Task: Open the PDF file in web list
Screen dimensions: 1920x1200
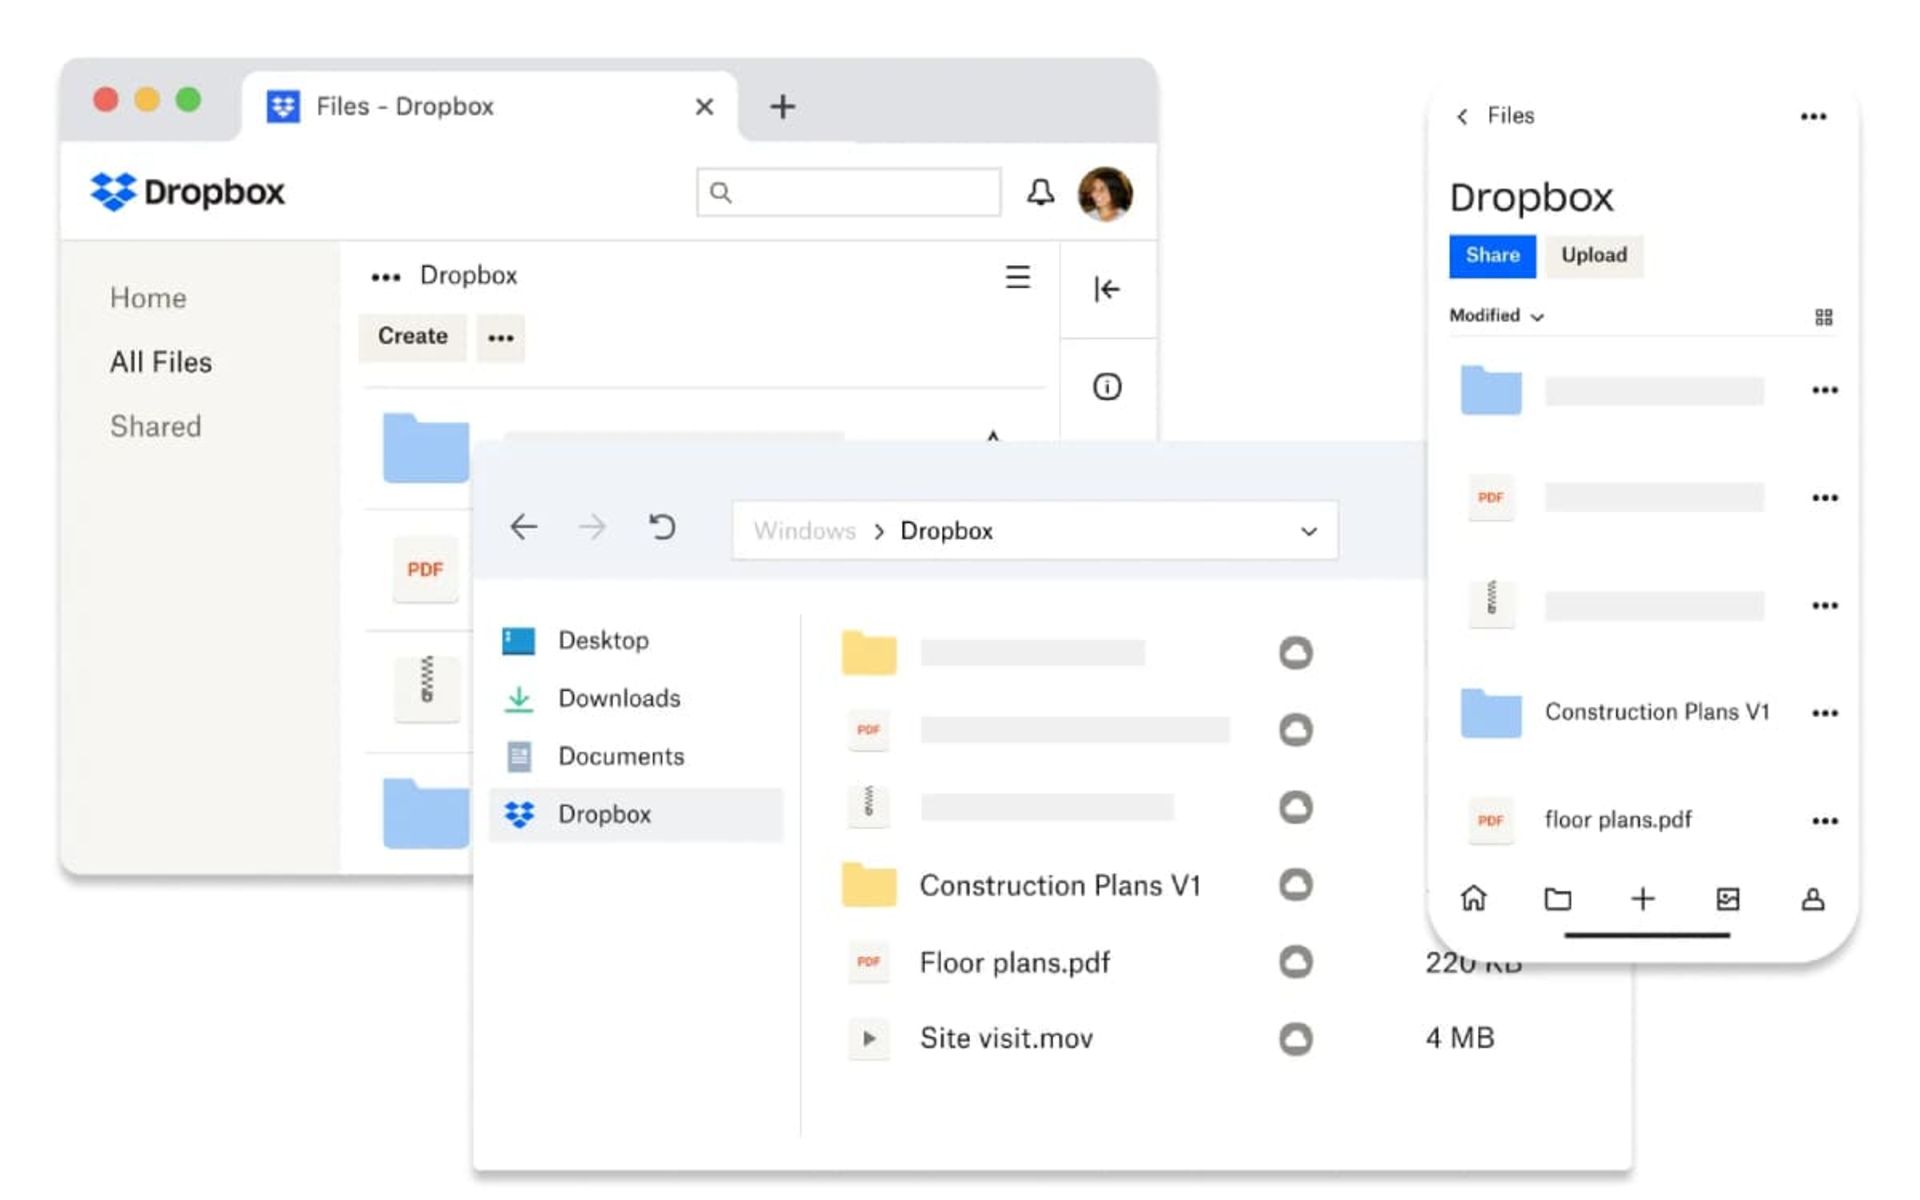Action: [x=425, y=569]
